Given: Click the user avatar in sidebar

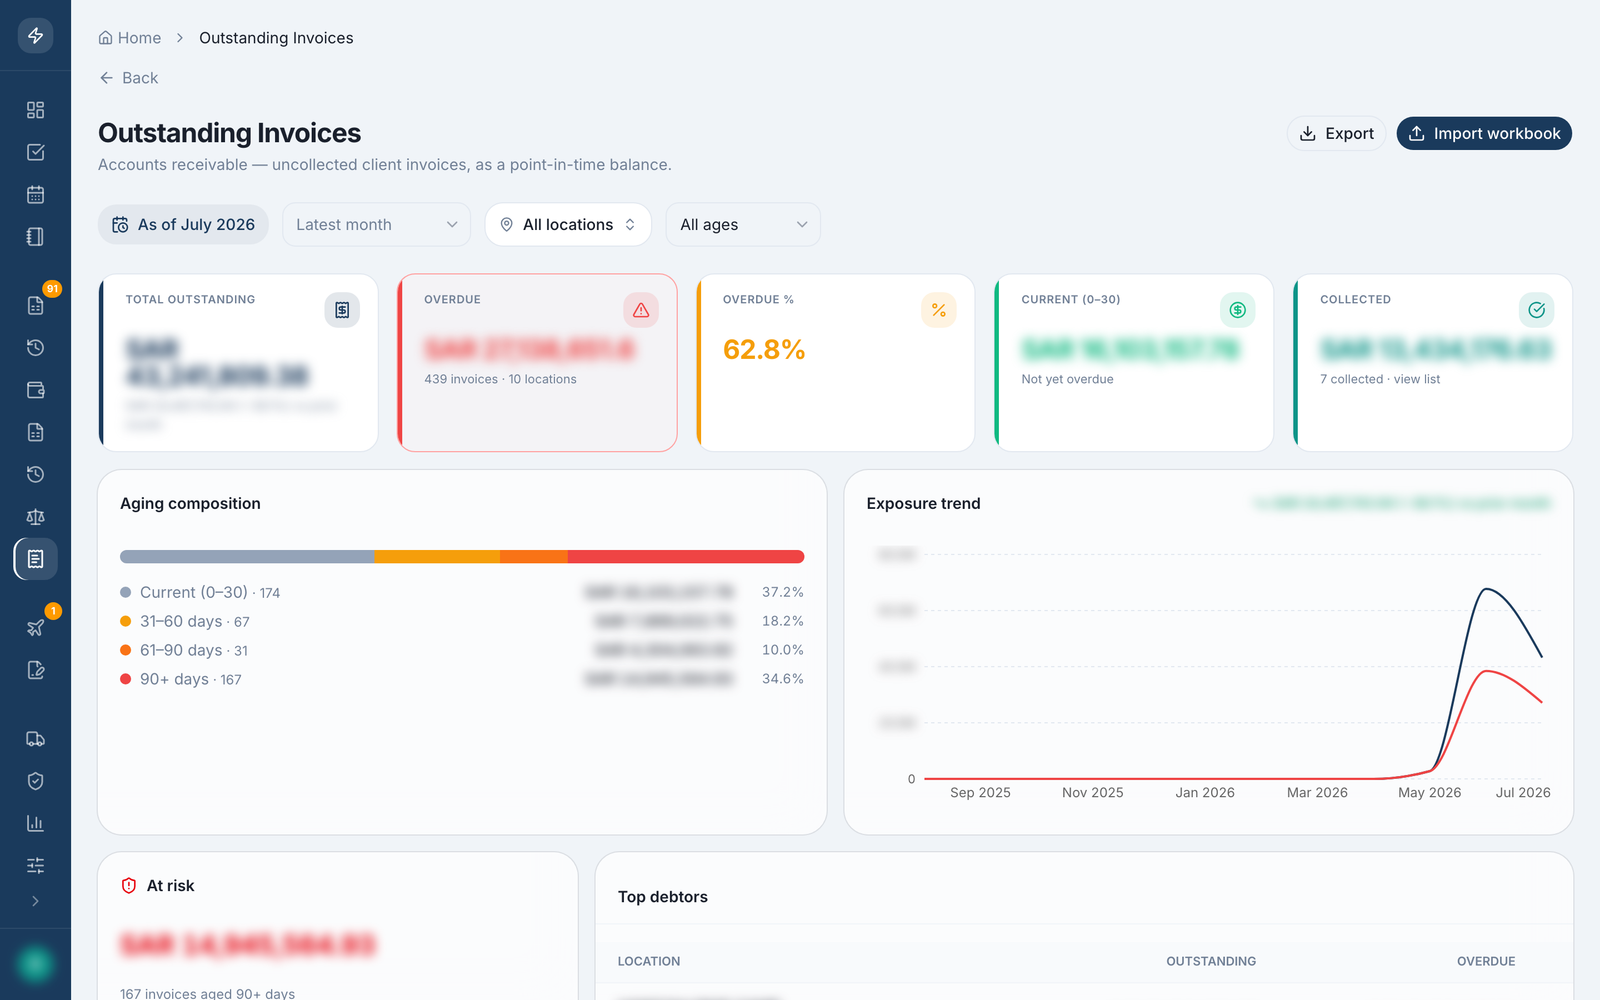Looking at the screenshot, I should click(35, 964).
